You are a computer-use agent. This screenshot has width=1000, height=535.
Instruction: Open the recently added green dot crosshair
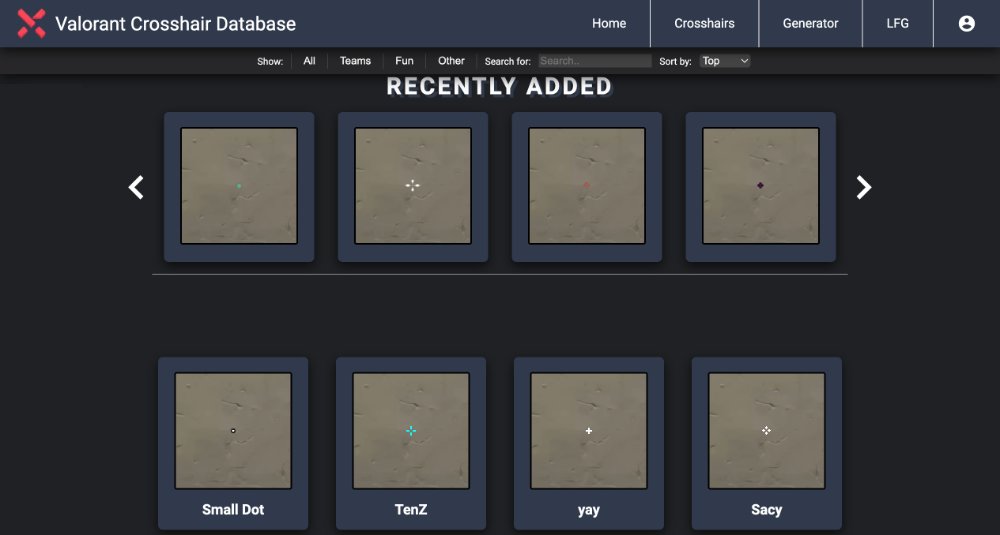point(239,186)
